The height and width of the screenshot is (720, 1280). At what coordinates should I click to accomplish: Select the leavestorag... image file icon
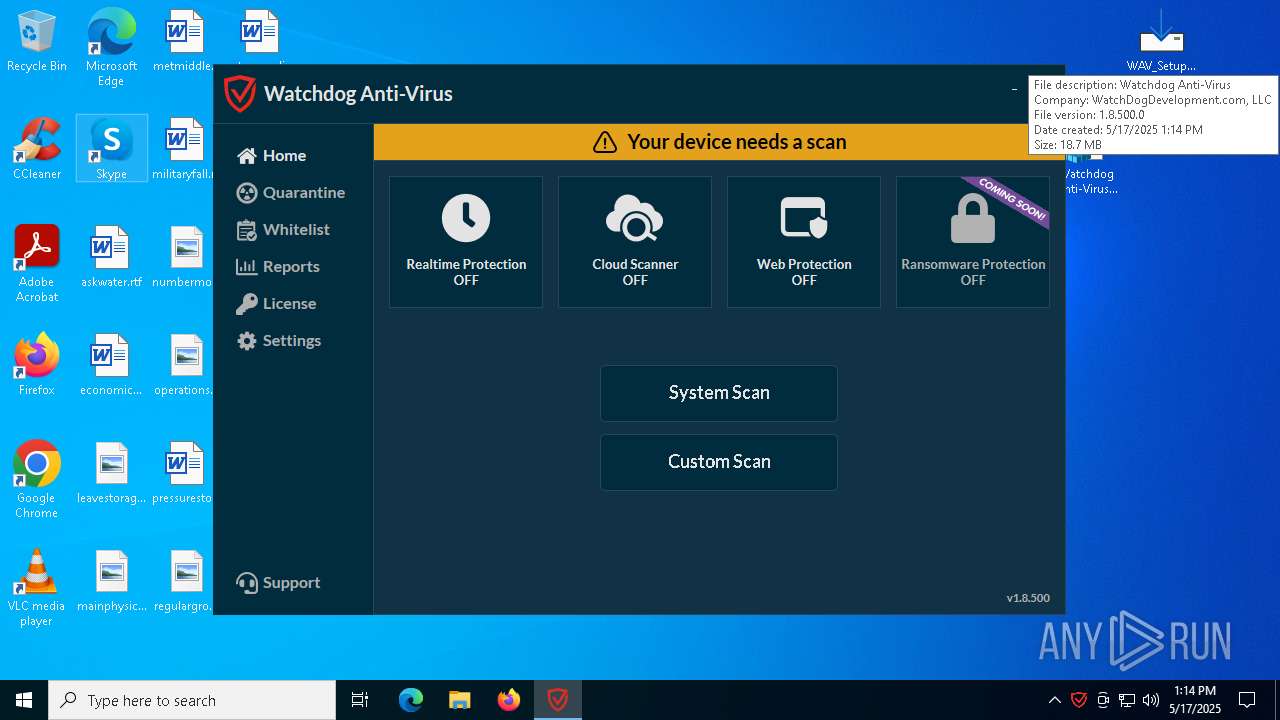111,473
